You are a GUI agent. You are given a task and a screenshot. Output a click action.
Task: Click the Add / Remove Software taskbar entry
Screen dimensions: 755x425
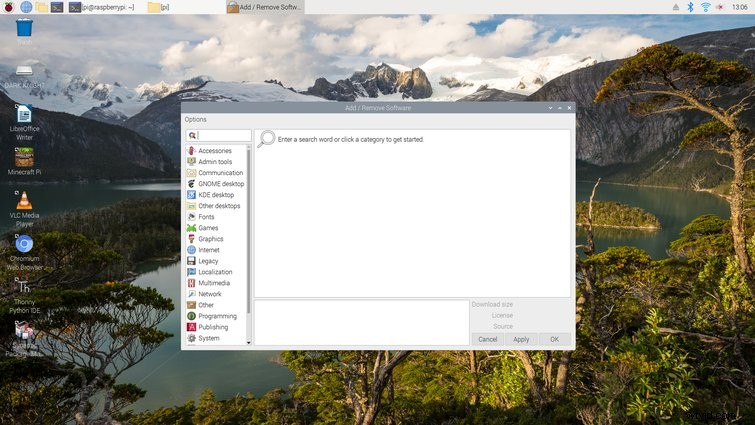pos(265,7)
